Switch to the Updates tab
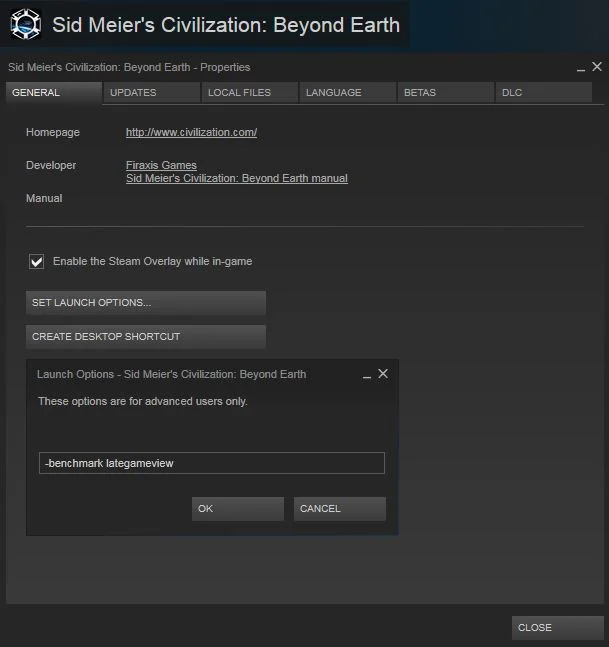This screenshot has width=609, height=647. click(x=152, y=92)
